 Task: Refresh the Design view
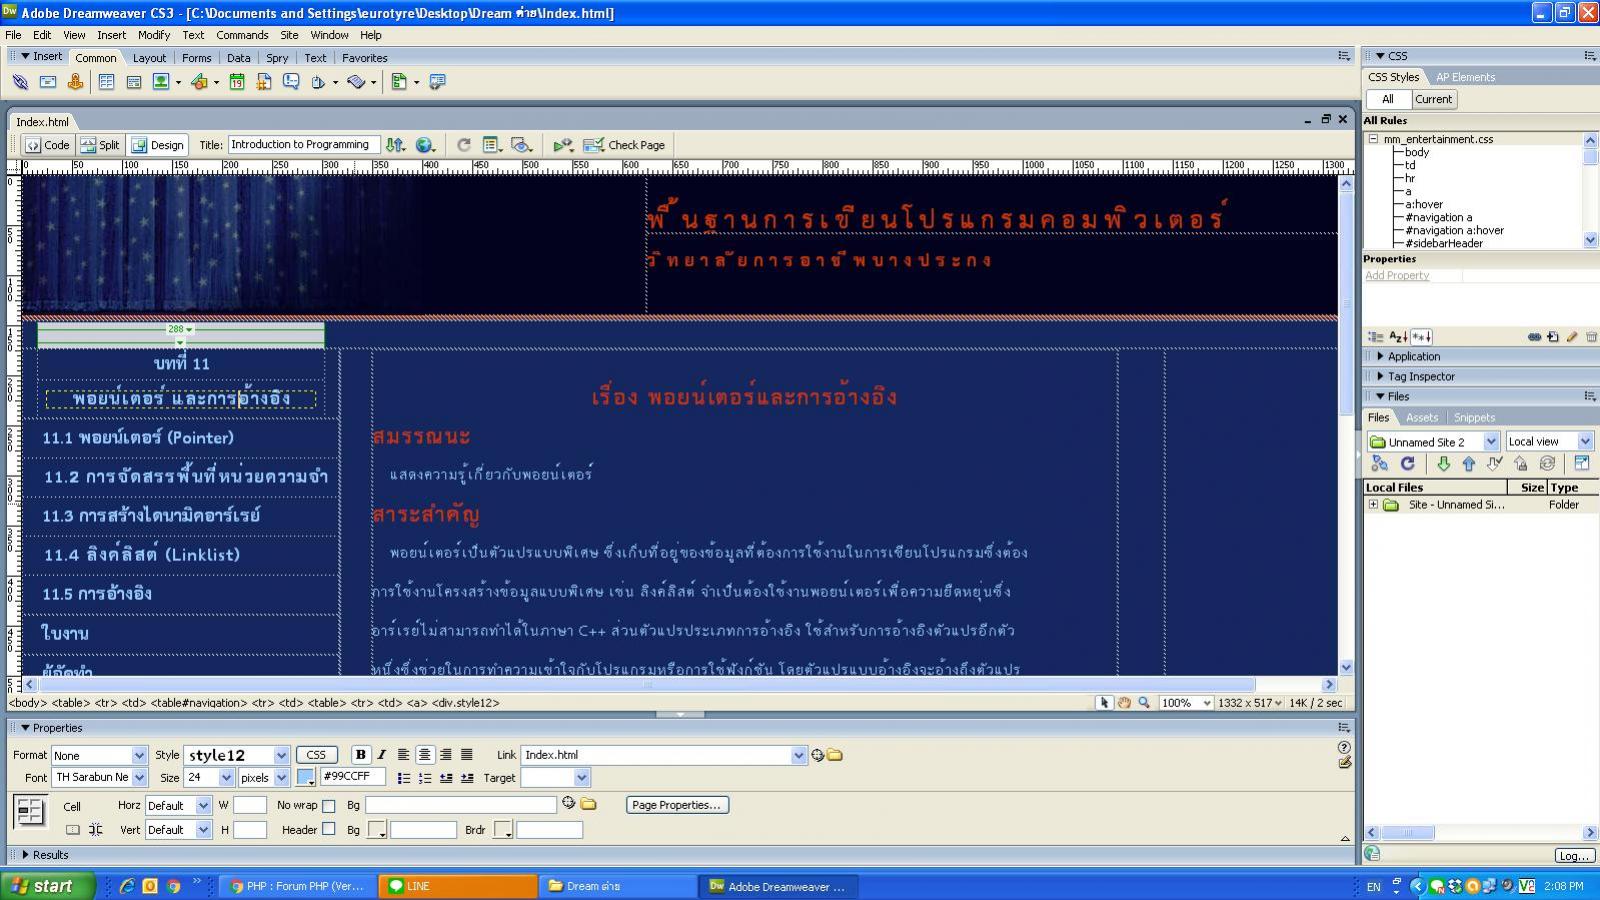point(463,145)
